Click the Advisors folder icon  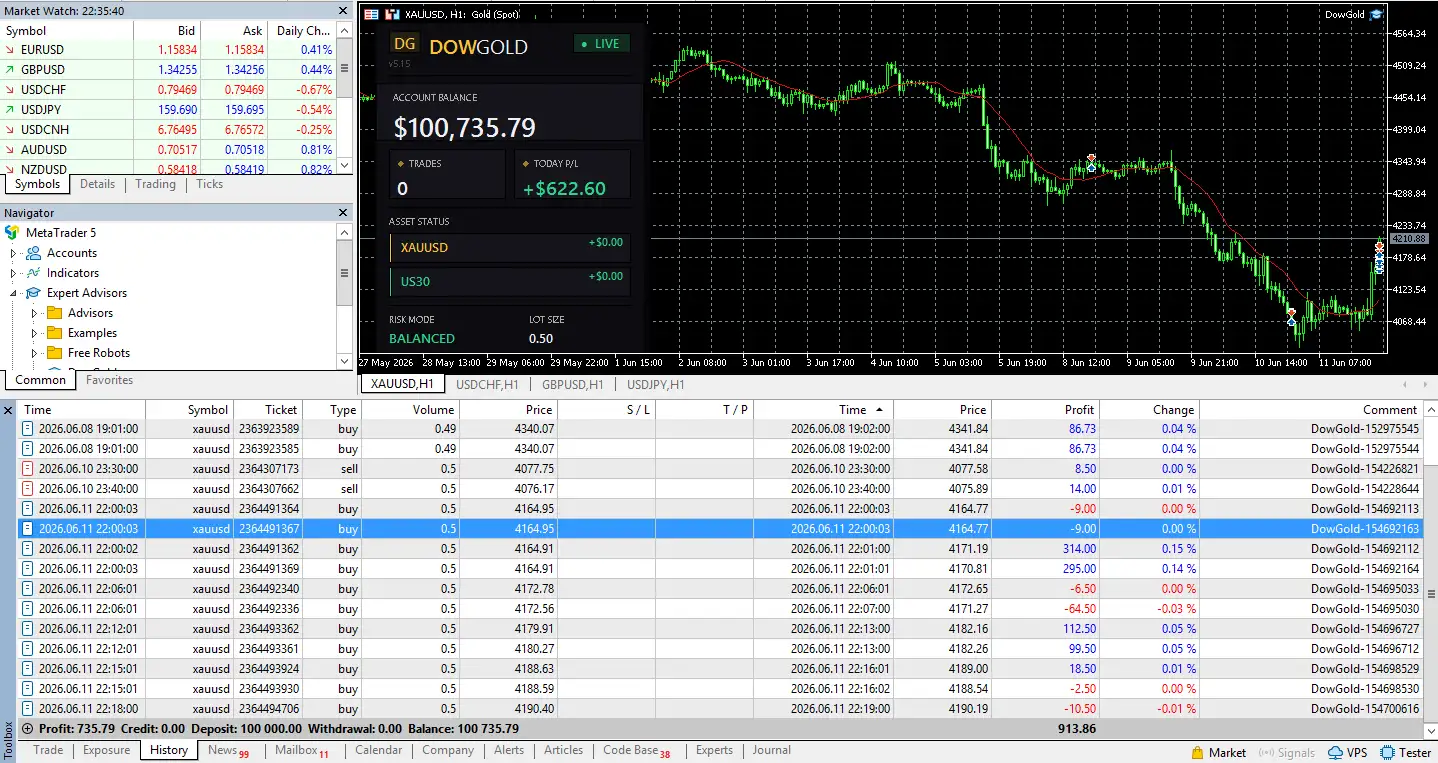(x=54, y=313)
